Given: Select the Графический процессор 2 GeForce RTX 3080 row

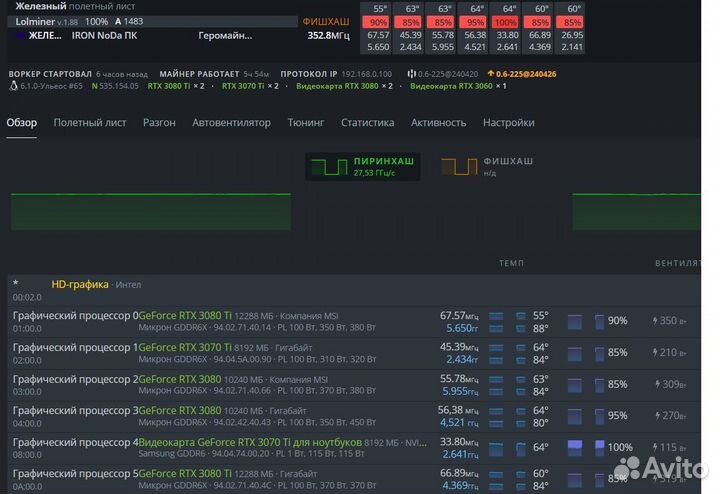Looking at the screenshot, I should 354,385.
